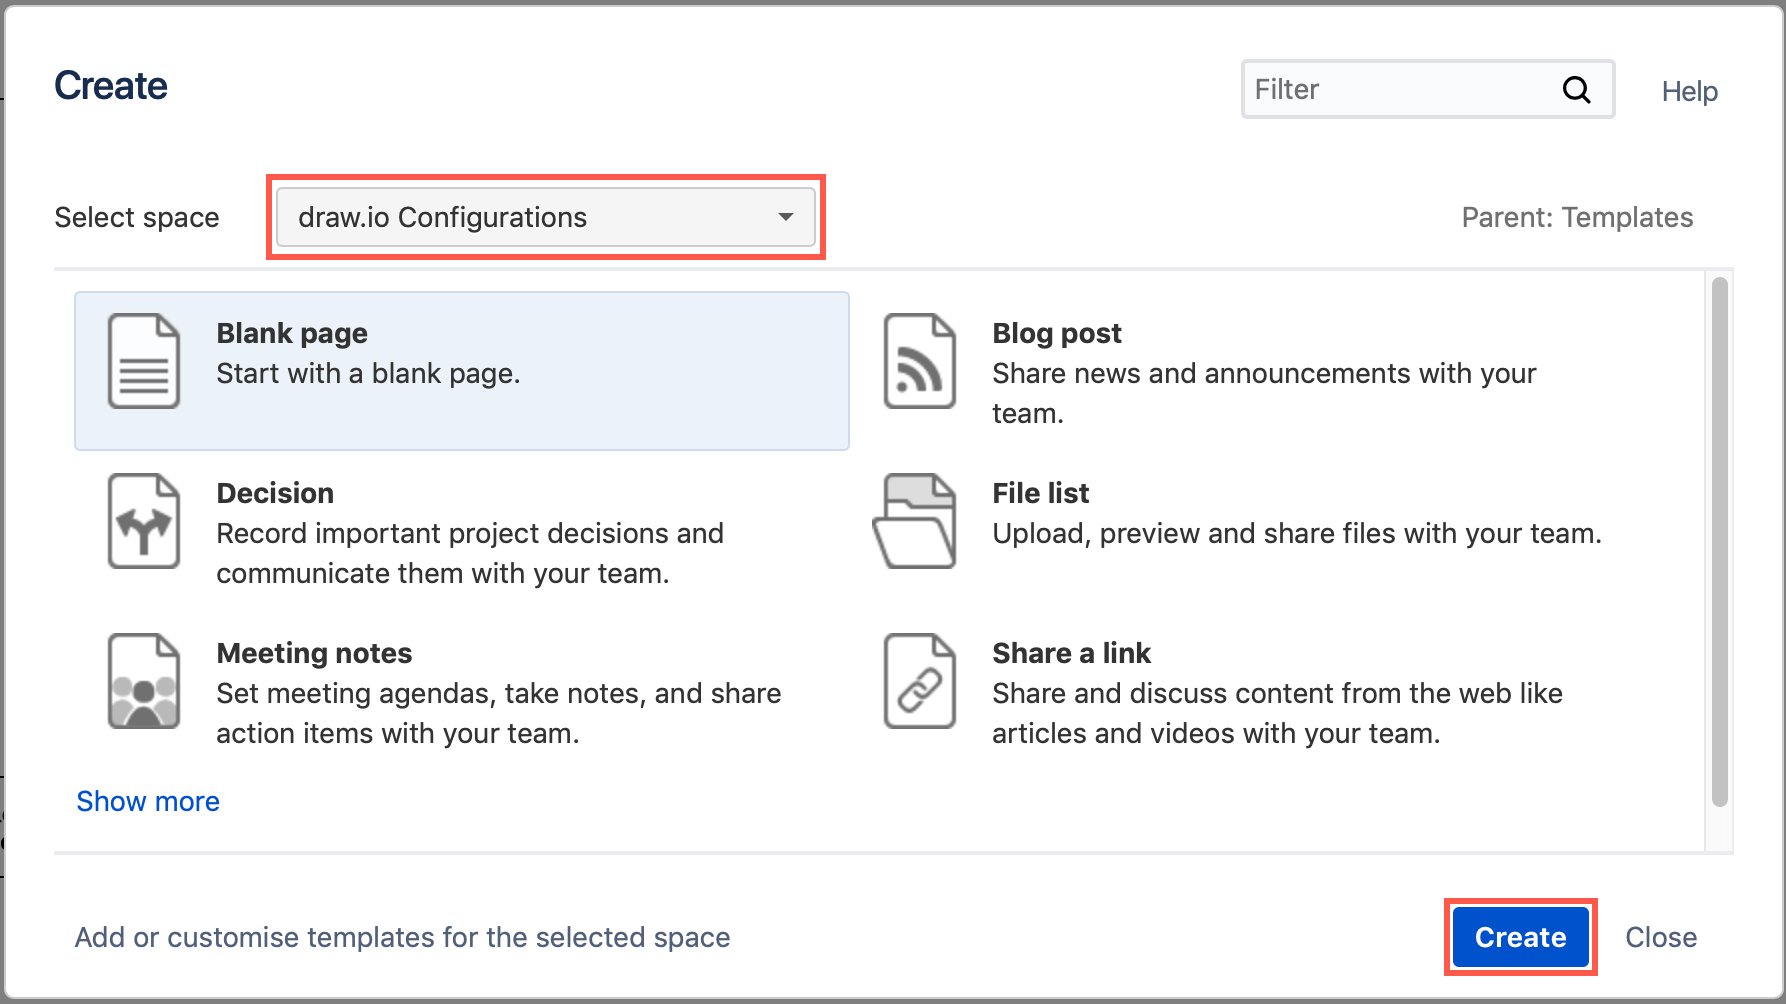This screenshot has width=1786, height=1004.
Task: Click the File list folder icon
Action: 918,521
